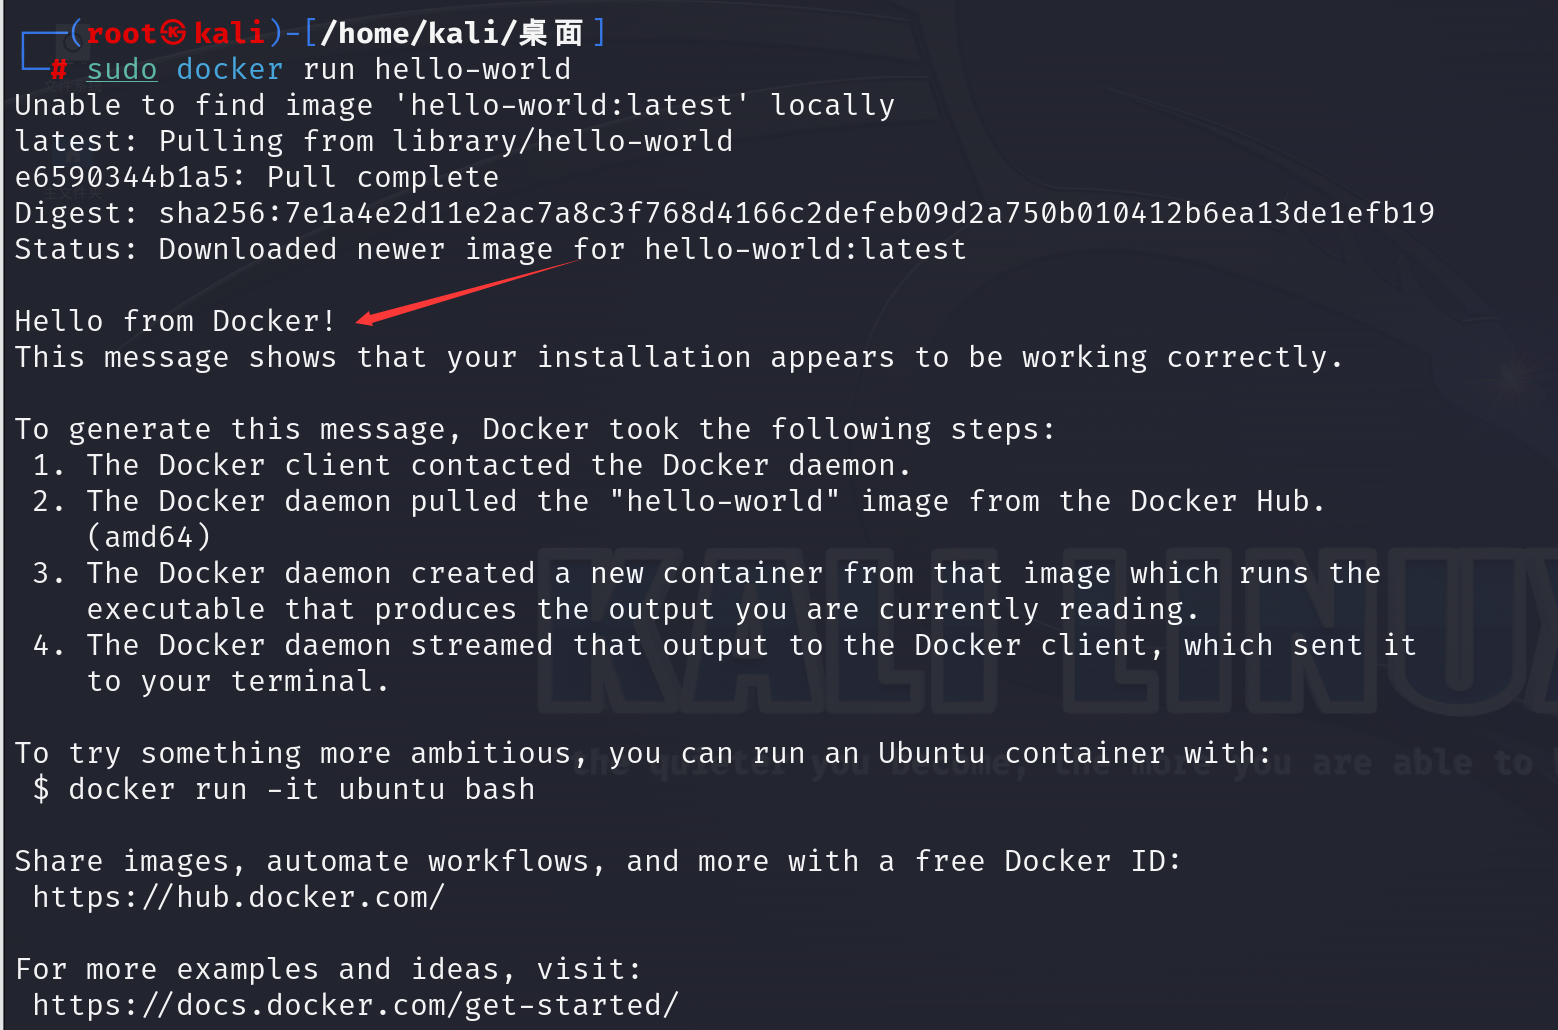
Task: Click the root username in prompt
Action: [121, 33]
